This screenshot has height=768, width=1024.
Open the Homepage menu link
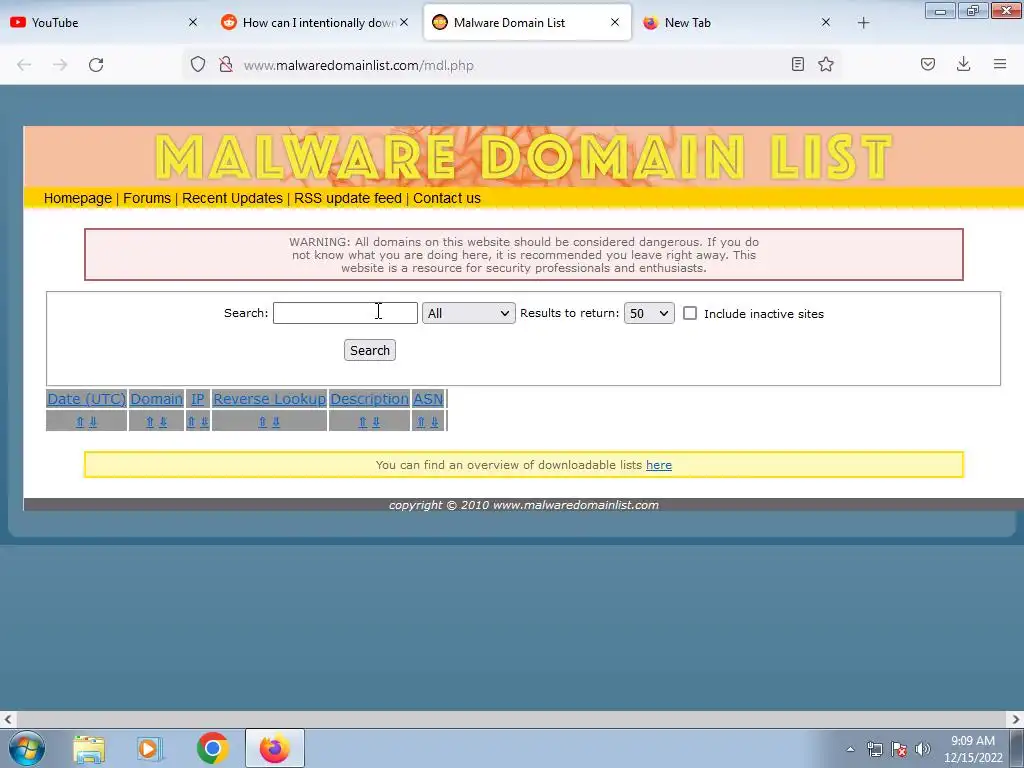pos(78,199)
